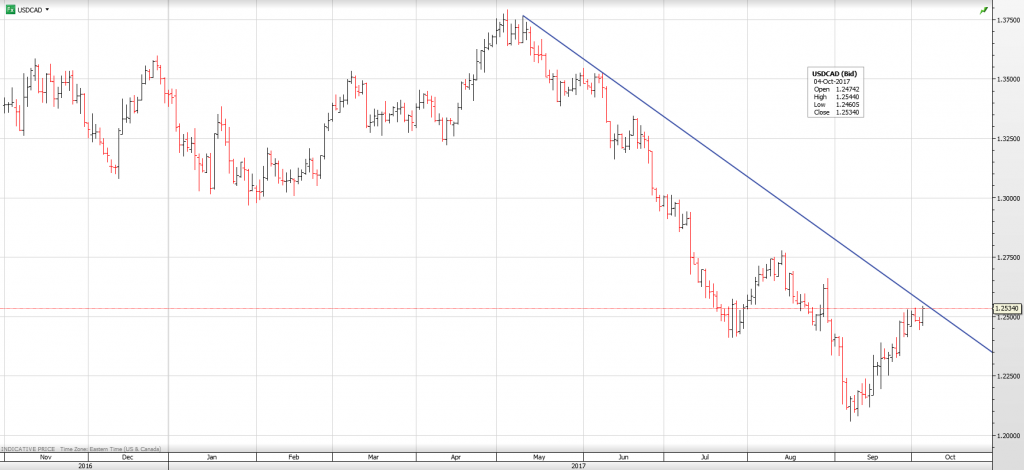Image resolution: width=1024 pixels, height=470 pixels.
Task: Open the USDCAD symbol dropdown arrow
Action: point(47,8)
